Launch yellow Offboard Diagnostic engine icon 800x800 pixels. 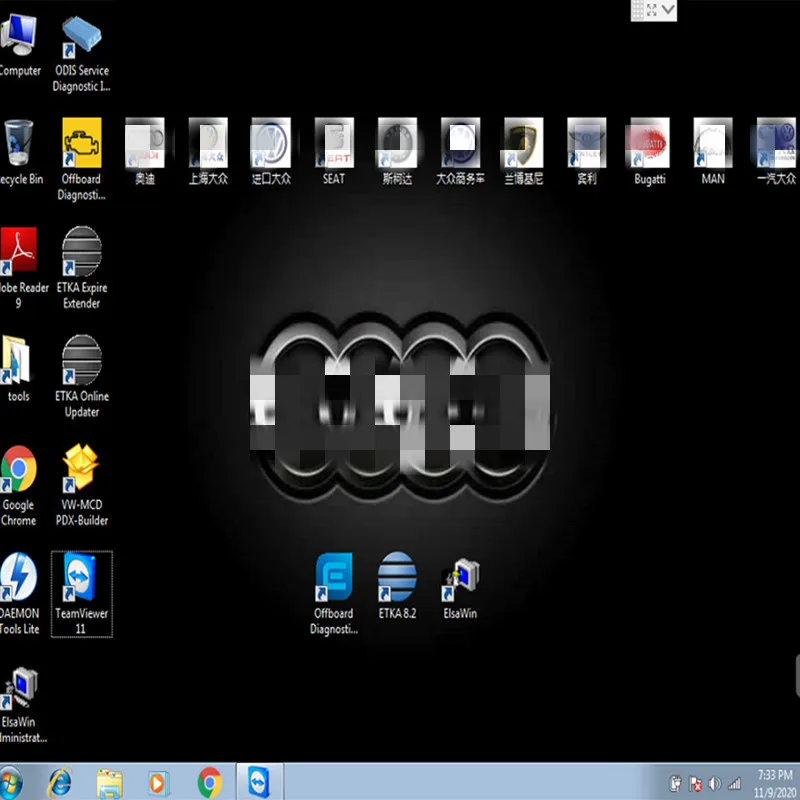tap(82, 159)
